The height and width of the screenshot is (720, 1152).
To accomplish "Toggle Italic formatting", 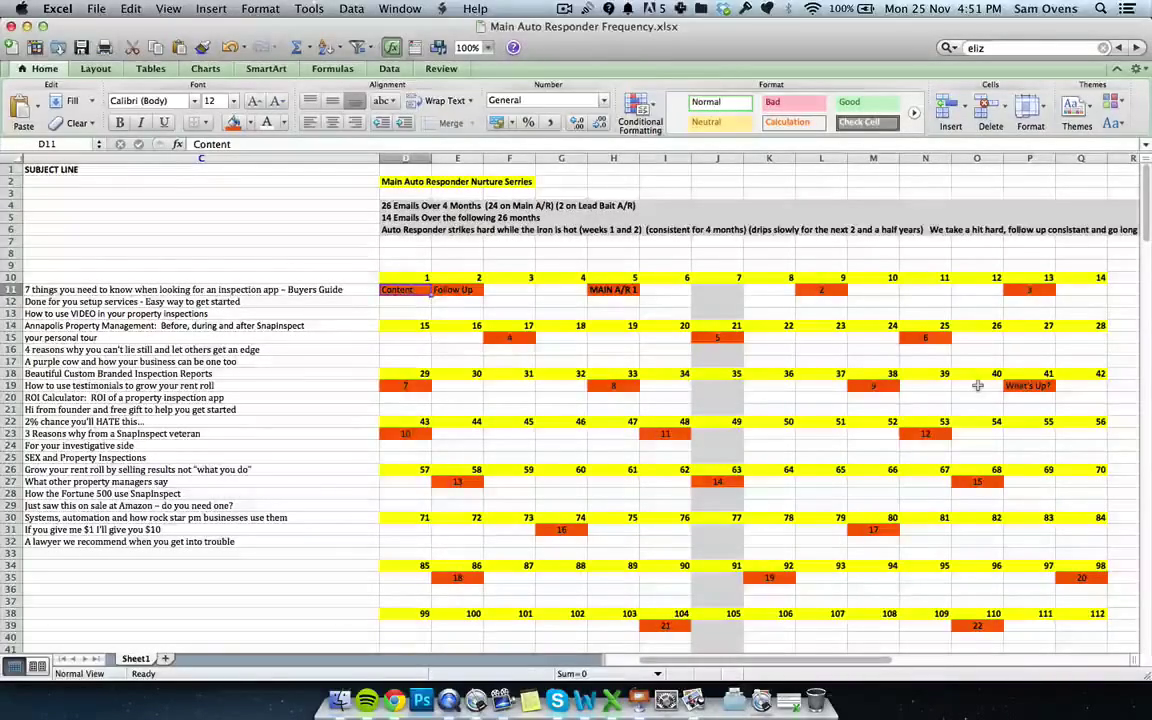I will [x=141, y=123].
